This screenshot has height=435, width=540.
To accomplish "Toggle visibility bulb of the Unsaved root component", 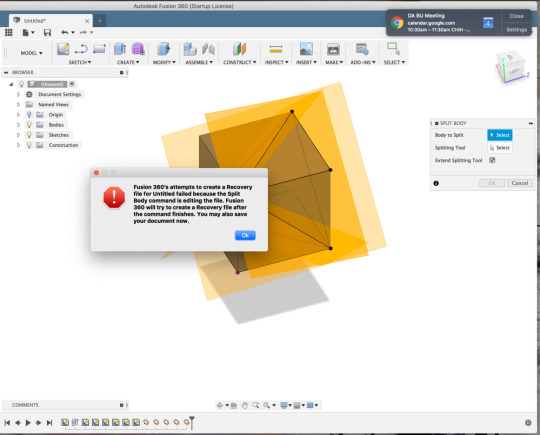I will tap(21, 84).
